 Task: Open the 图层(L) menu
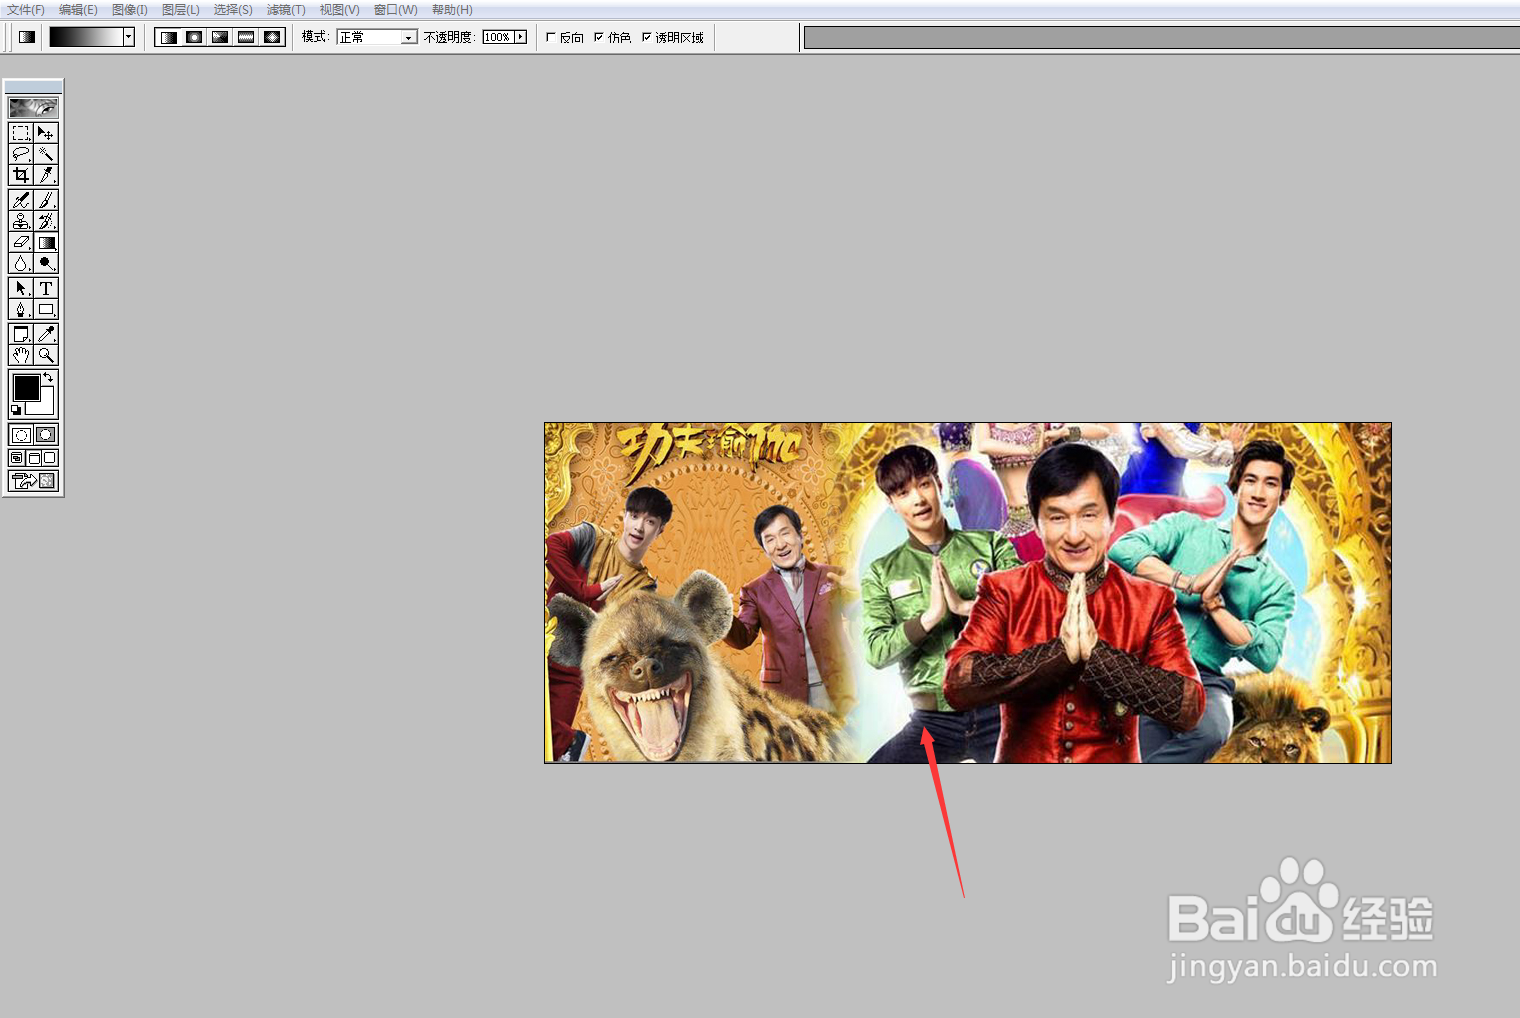pyautogui.click(x=181, y=10)
